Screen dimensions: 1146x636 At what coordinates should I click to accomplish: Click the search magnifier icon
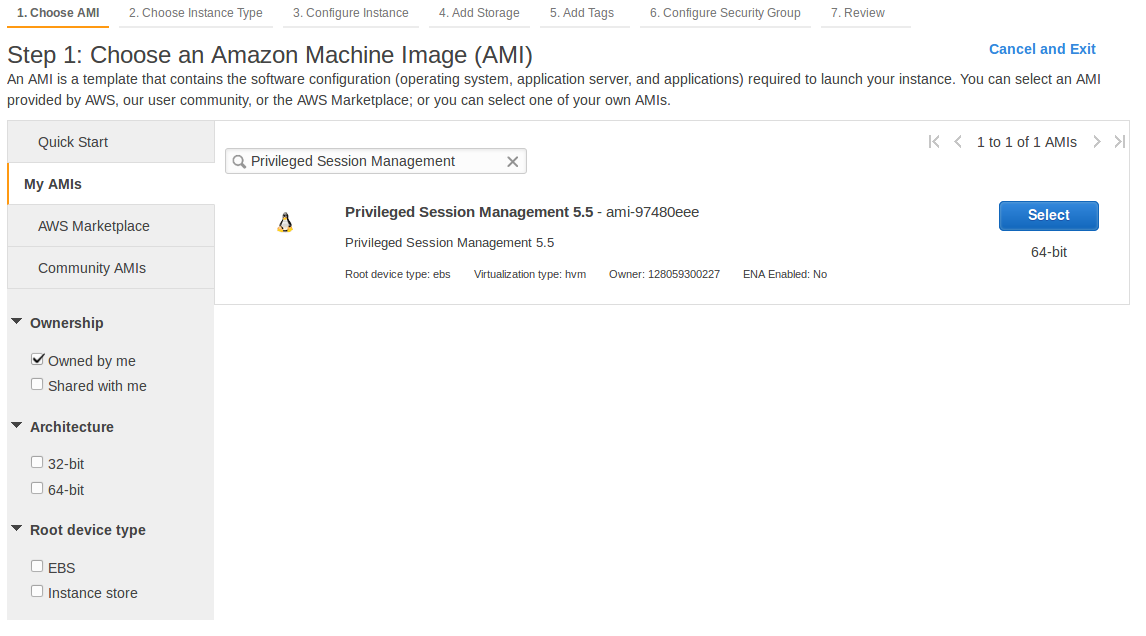coord(239,162)
